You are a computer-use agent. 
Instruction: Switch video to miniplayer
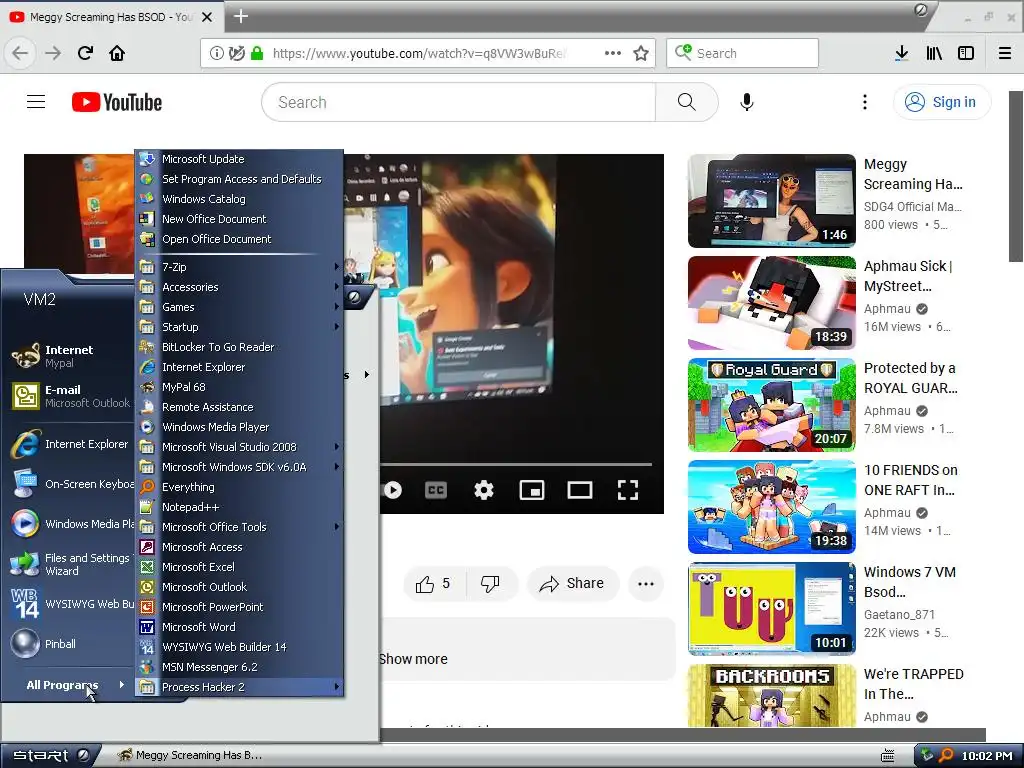tap(532, 490)
